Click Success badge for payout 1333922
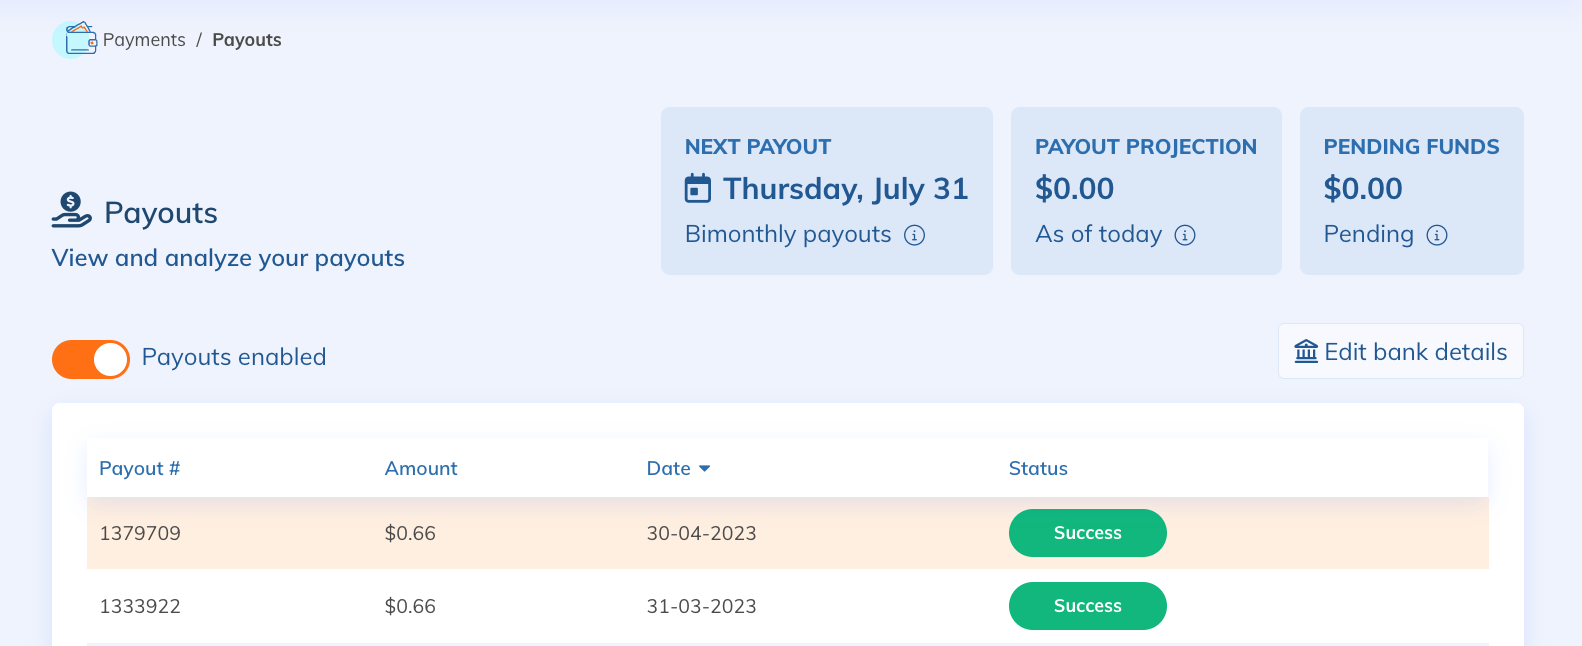This screenshot has height=646, width=1582. (x=1087, y=606)
